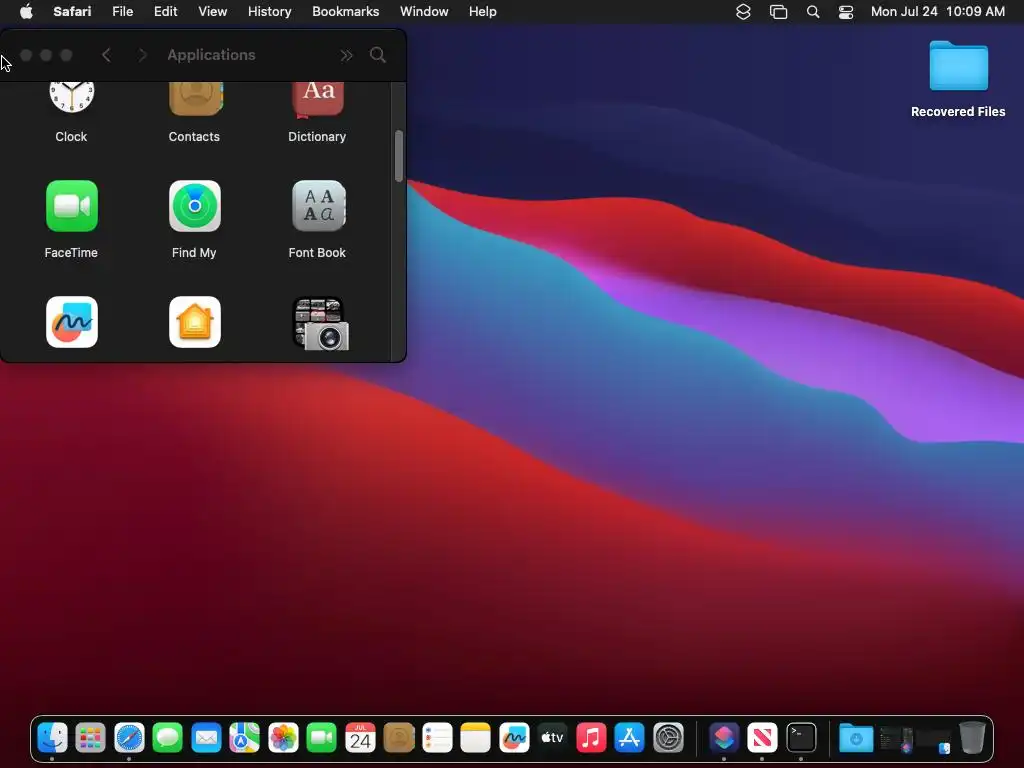Open the Image Capture app icon
1024x768 pixels.
pyautogui.click(x=320, y=323)
